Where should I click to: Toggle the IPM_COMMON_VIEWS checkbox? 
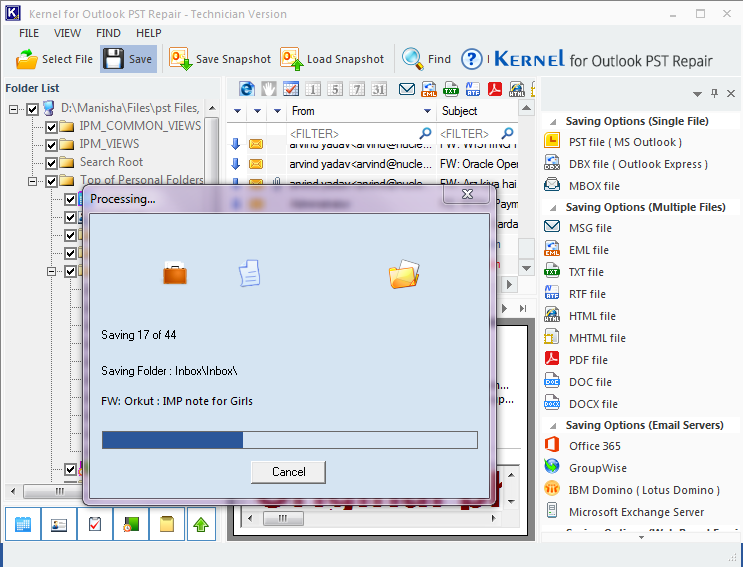coord(51,127)
